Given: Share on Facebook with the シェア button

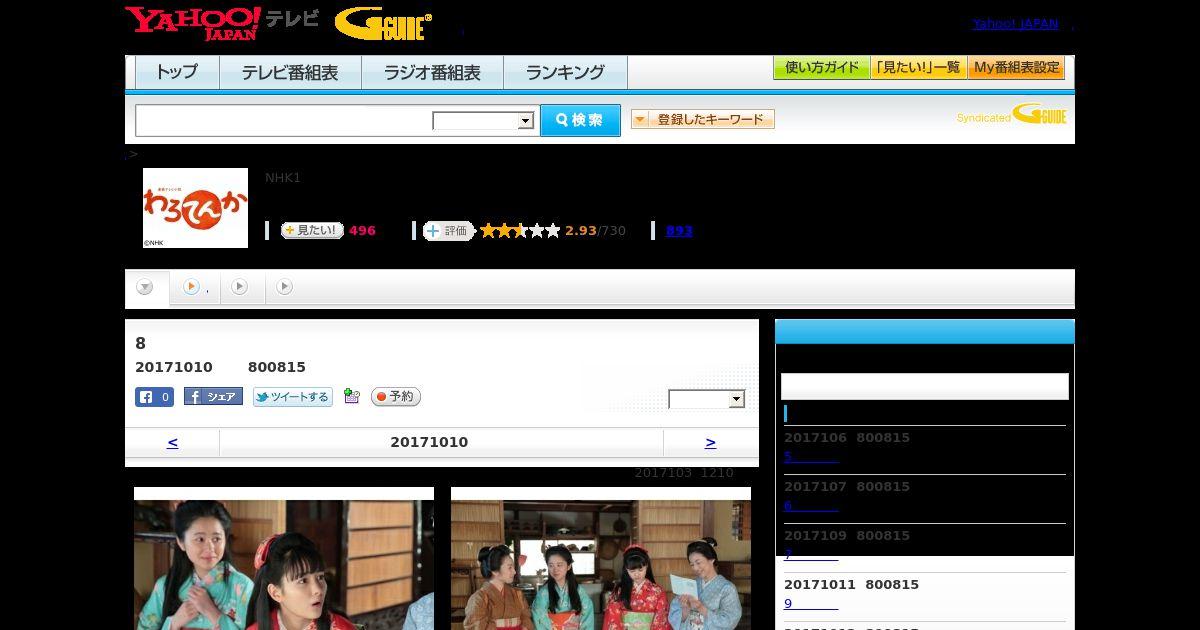Looking at the screenshot, I should (x=213, y=397).
